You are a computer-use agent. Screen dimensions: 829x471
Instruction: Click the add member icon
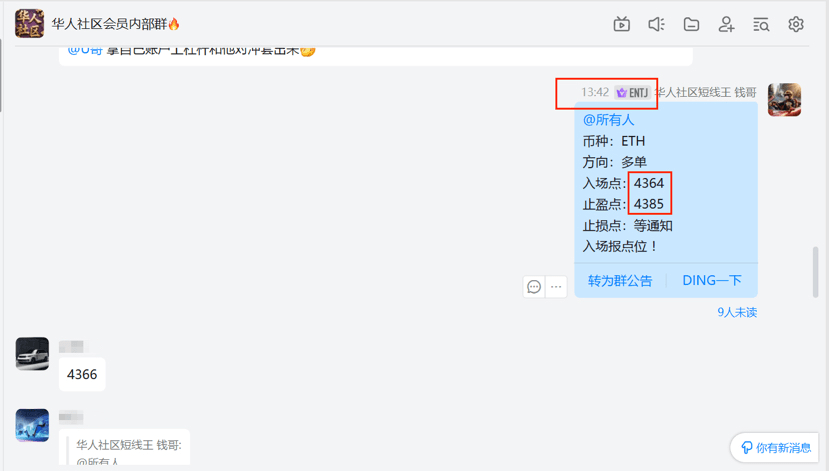[x=726, y=24]
